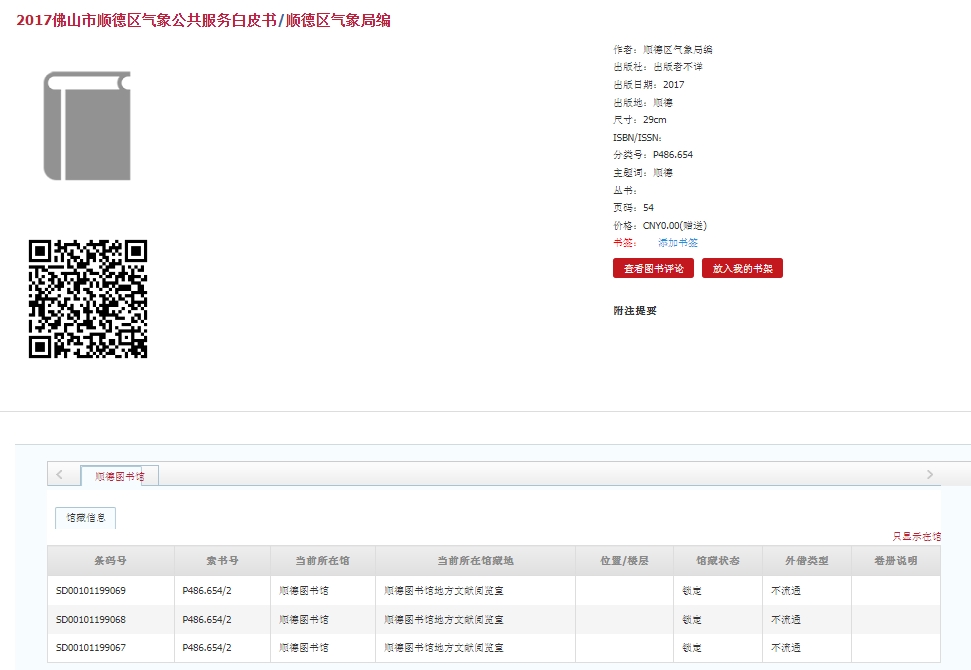This screenshot has width=971, height=670.
Task: Select barcode SD00101199069
Action: click(x=91, y=591)
